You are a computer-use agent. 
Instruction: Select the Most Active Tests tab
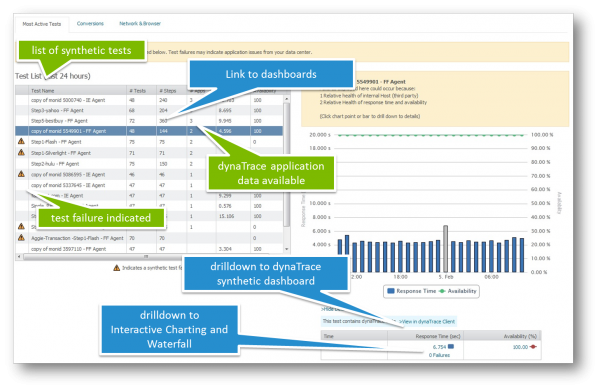(x=42, y=24)
